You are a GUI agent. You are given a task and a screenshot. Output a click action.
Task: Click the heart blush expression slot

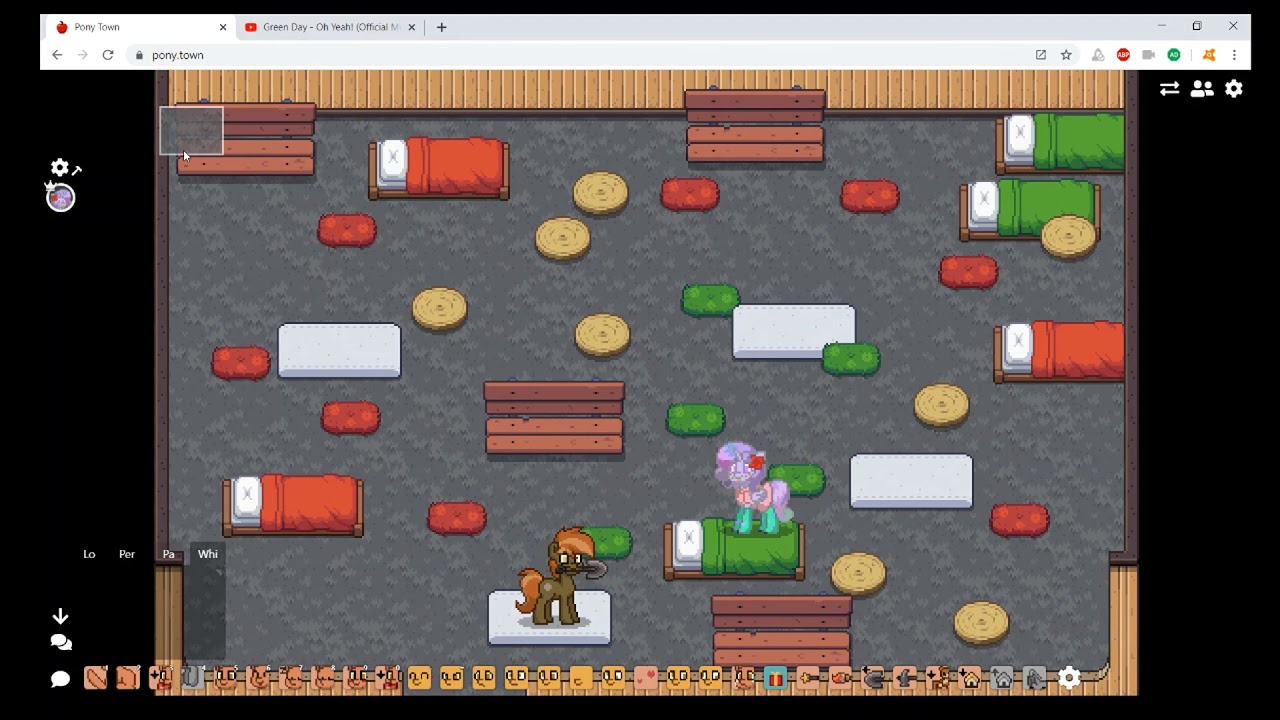tap(645, 678)
